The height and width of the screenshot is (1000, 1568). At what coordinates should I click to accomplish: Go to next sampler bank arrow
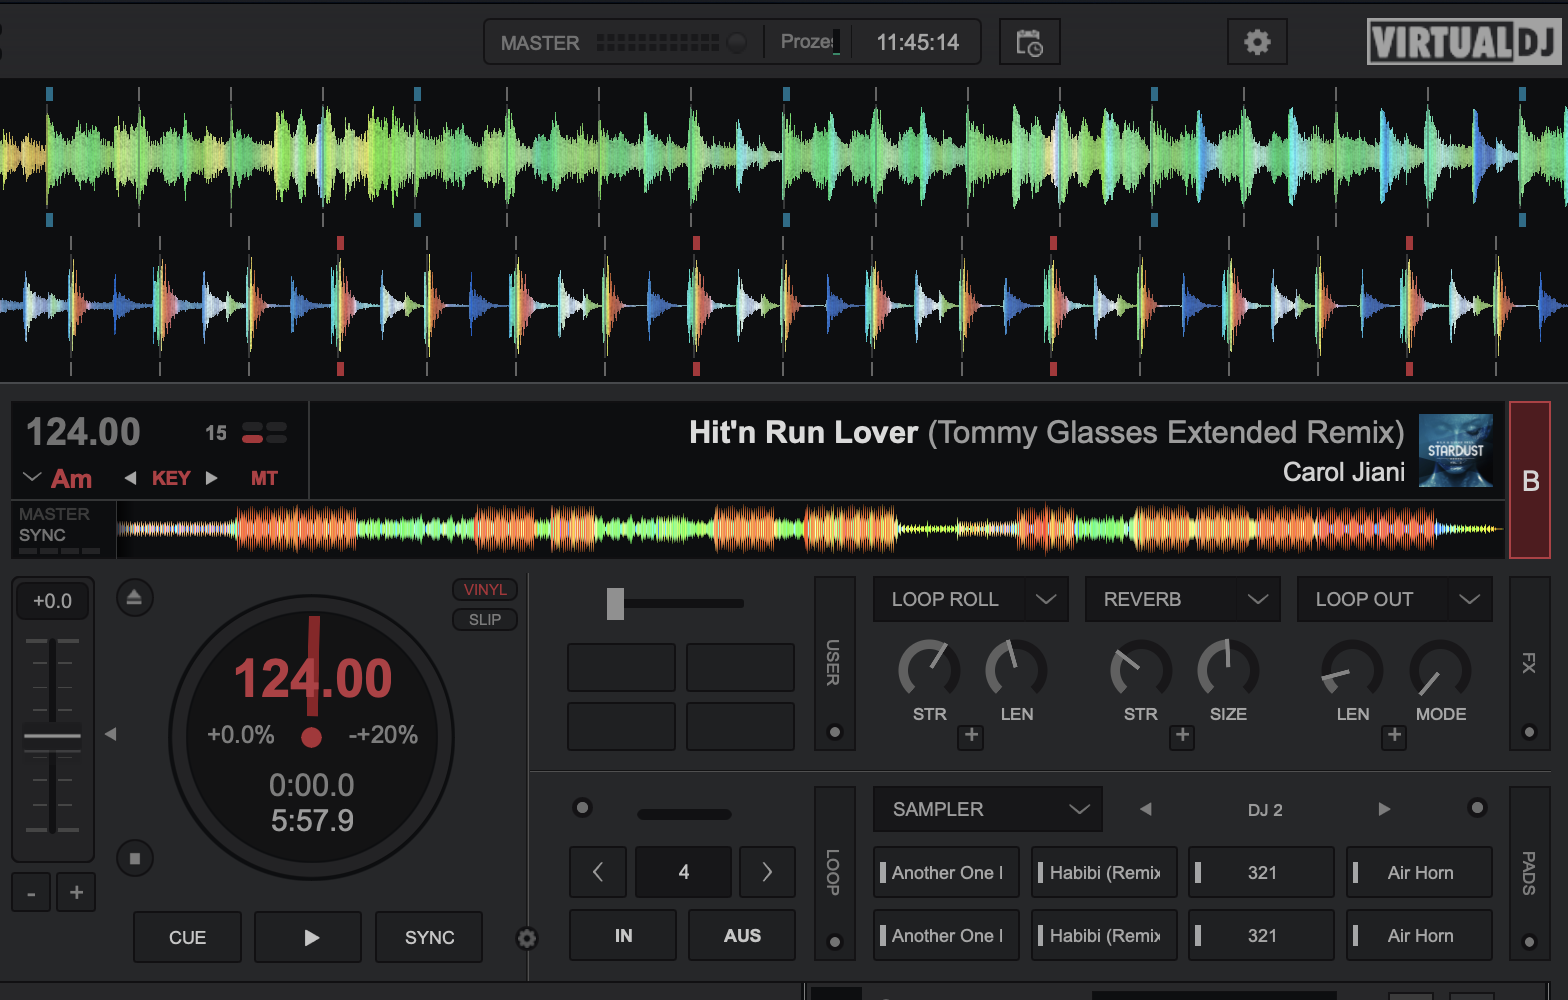pyautogui.click(x=1384, y=809)
